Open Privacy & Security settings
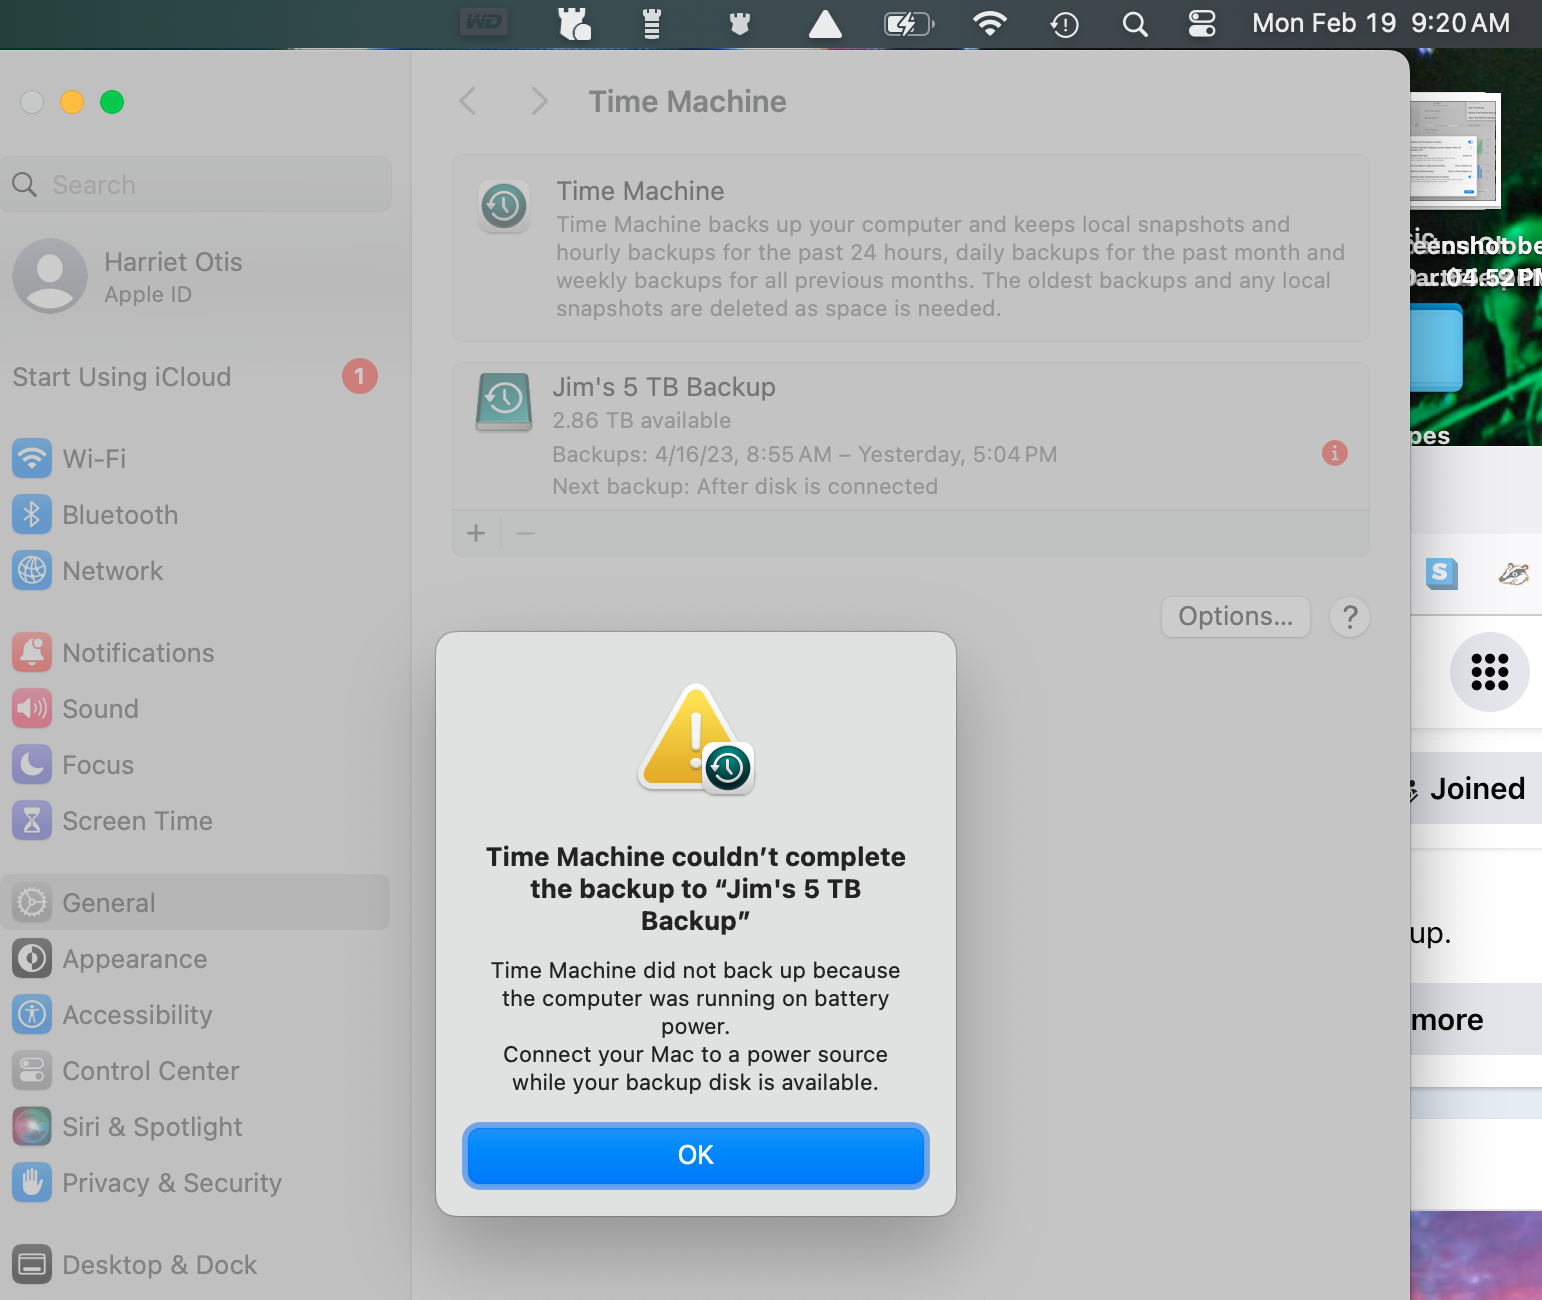 point(196,1183)
